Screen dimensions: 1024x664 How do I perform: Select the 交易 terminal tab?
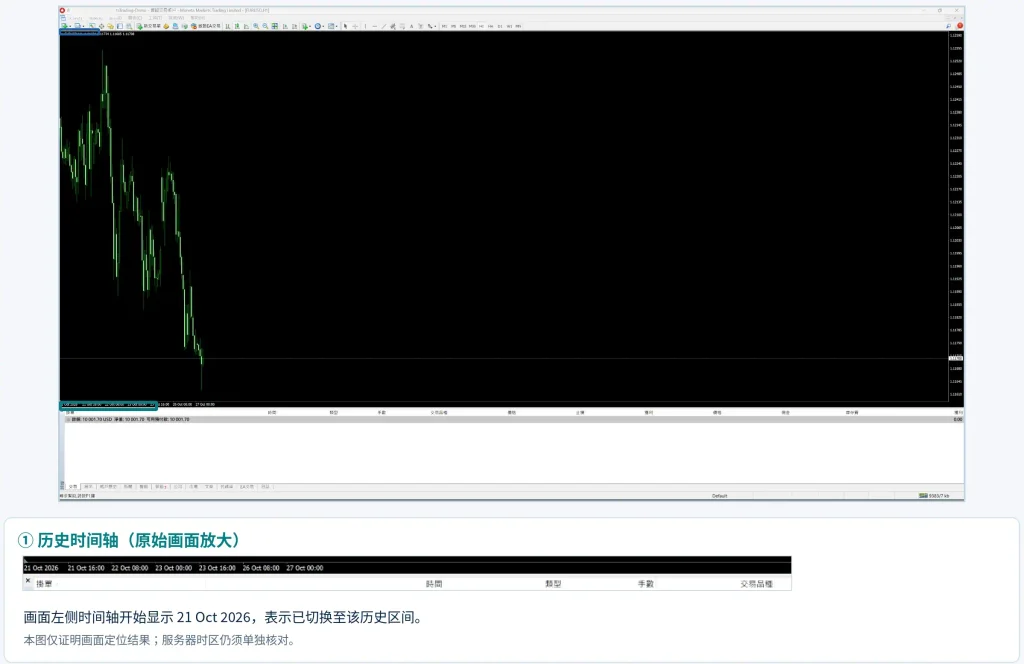(x=73, y=486)
